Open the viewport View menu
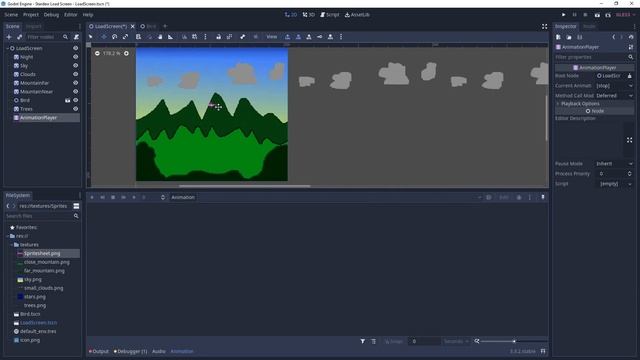Image resolution: width=640 pixels, height=360 pixels. pyautogui.click(x=271, y=37)
